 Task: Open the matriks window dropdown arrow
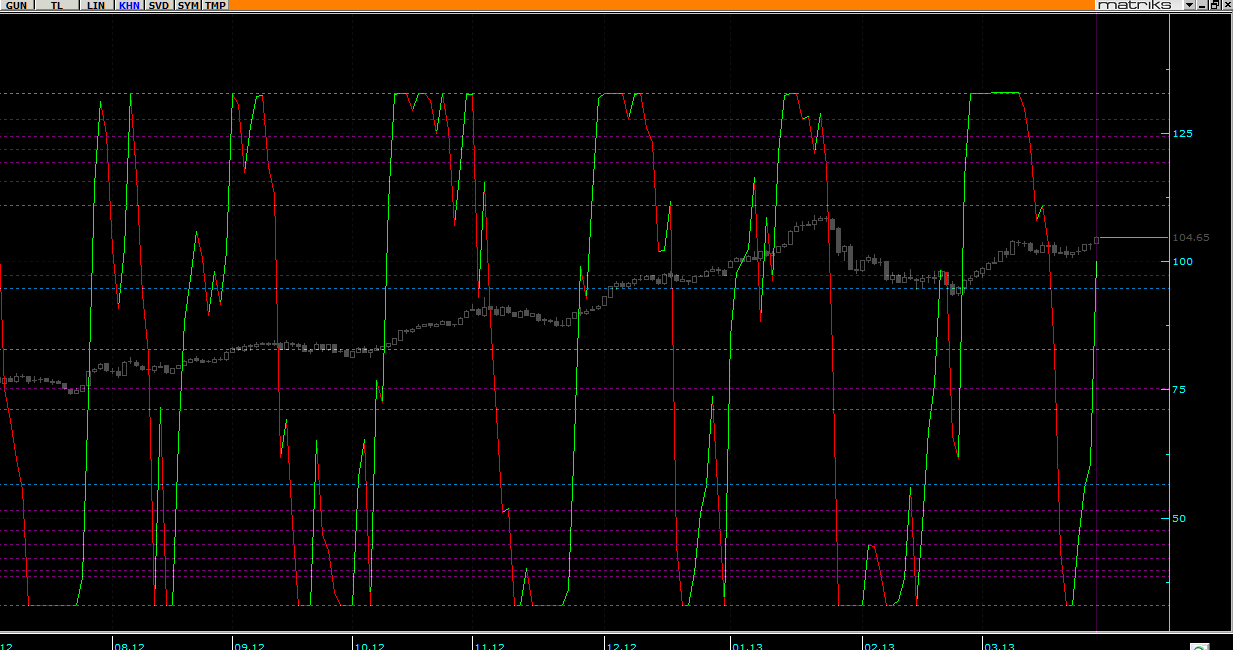click(1189, 5)
